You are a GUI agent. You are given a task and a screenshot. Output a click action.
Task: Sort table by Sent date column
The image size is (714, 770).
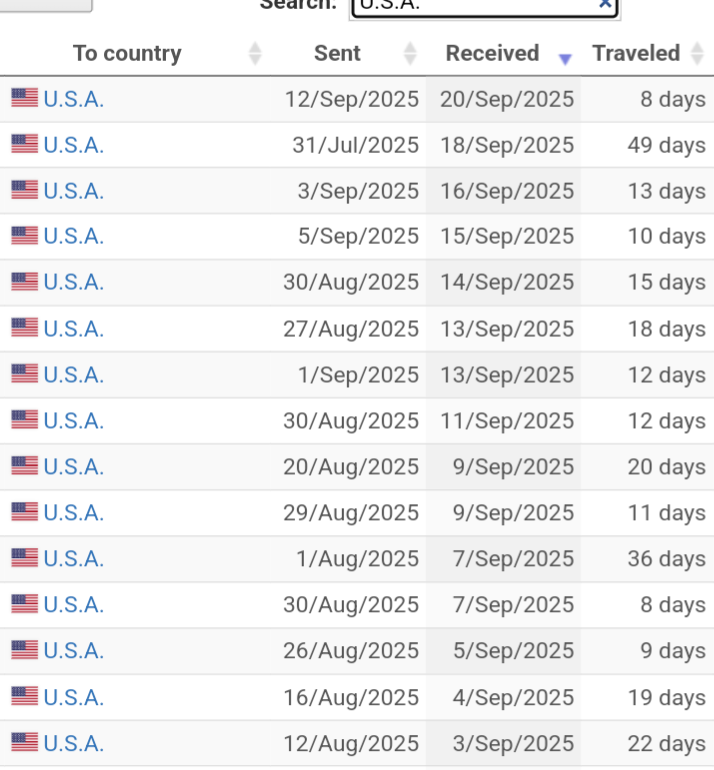click(337, 54)
